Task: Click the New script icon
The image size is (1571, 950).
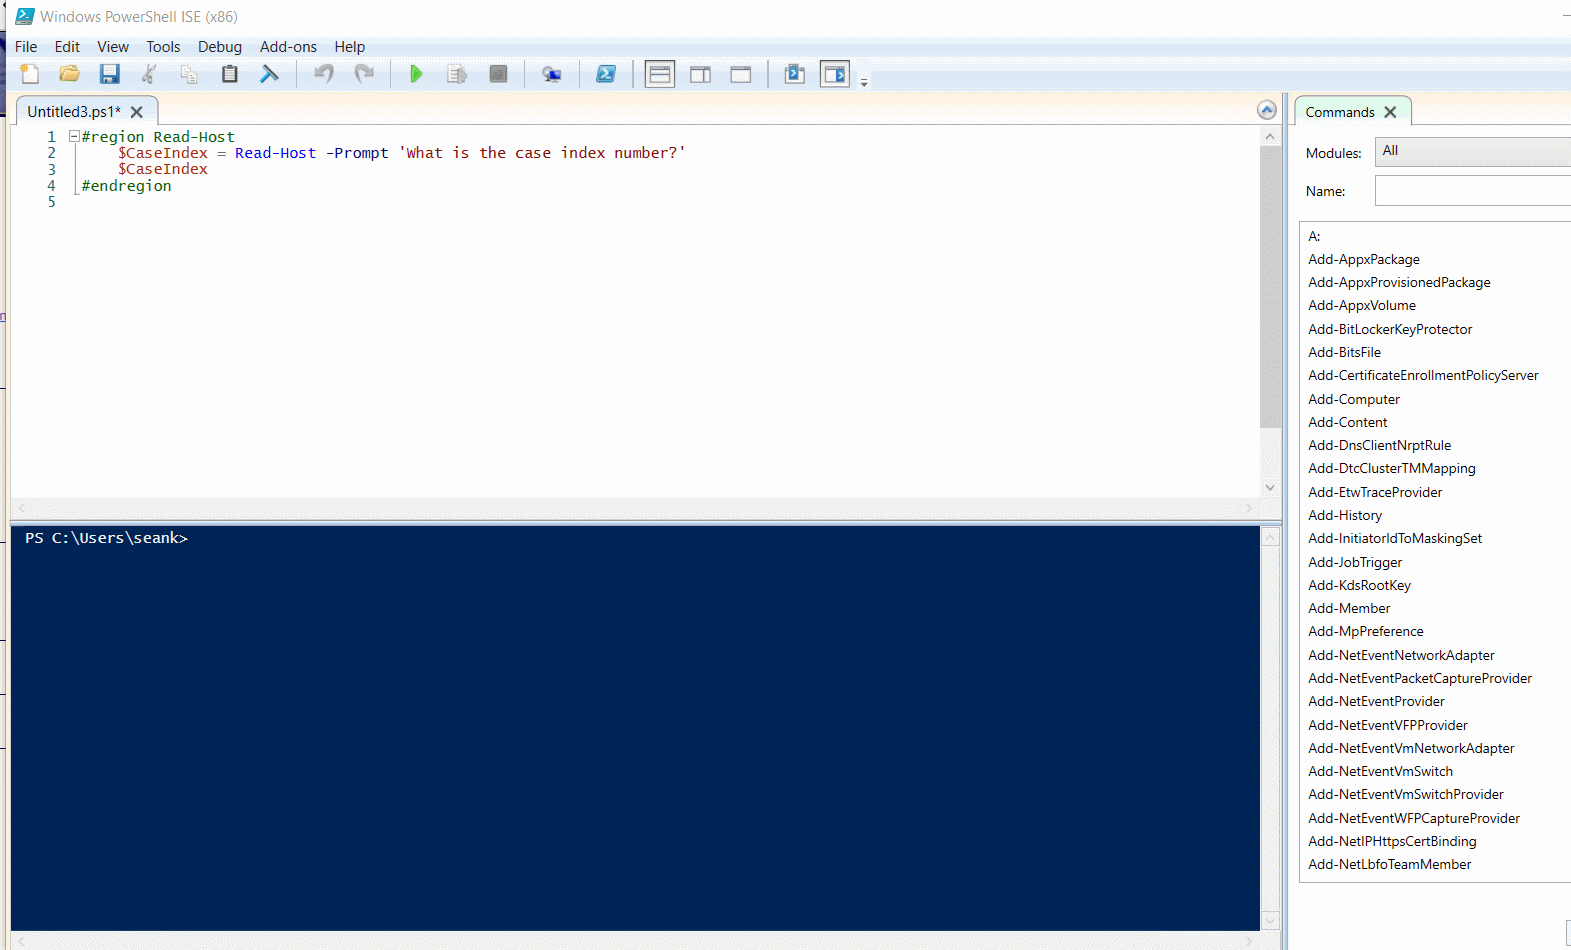Action: [x=30, y=74]
